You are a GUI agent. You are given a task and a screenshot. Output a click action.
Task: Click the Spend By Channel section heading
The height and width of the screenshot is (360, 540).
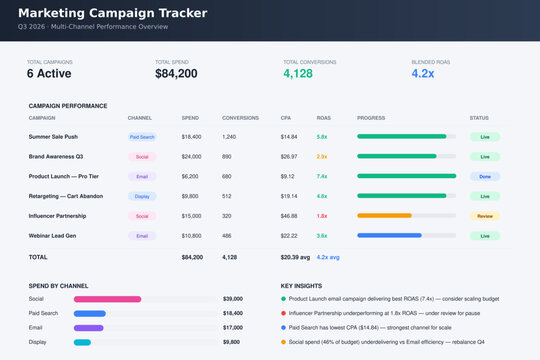58,286
